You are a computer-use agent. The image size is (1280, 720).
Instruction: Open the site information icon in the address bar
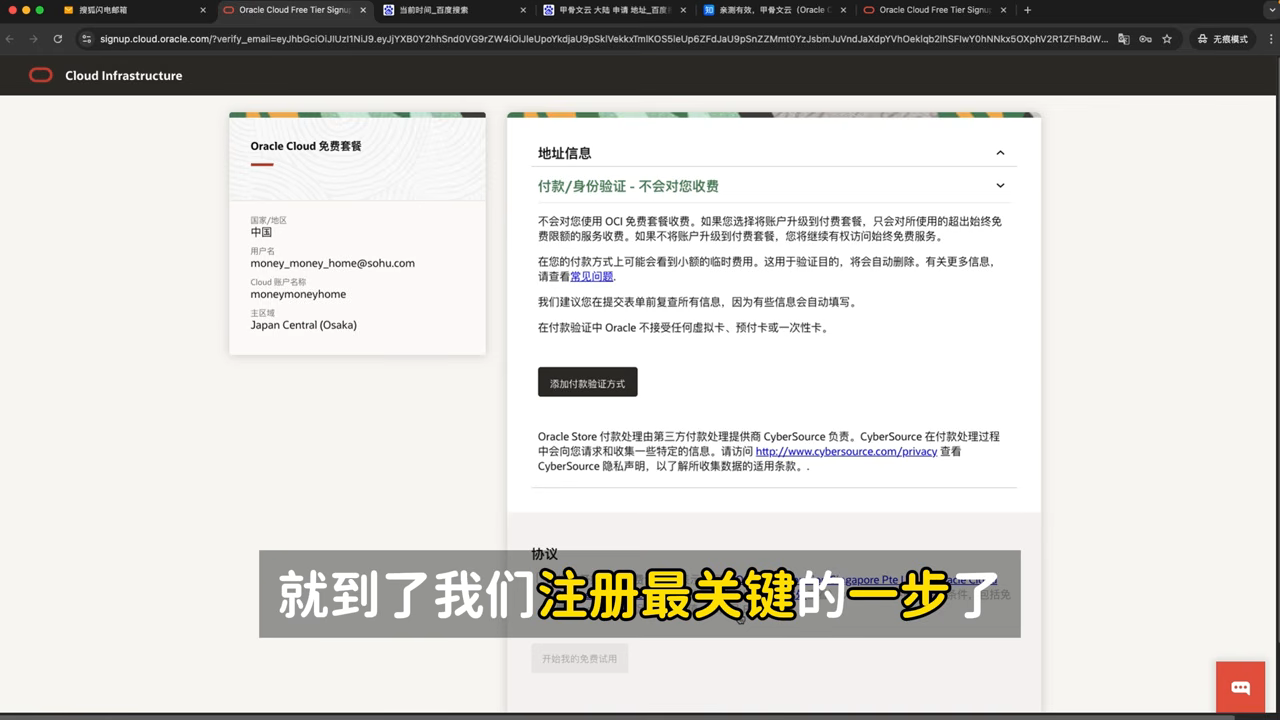(86, 39)
